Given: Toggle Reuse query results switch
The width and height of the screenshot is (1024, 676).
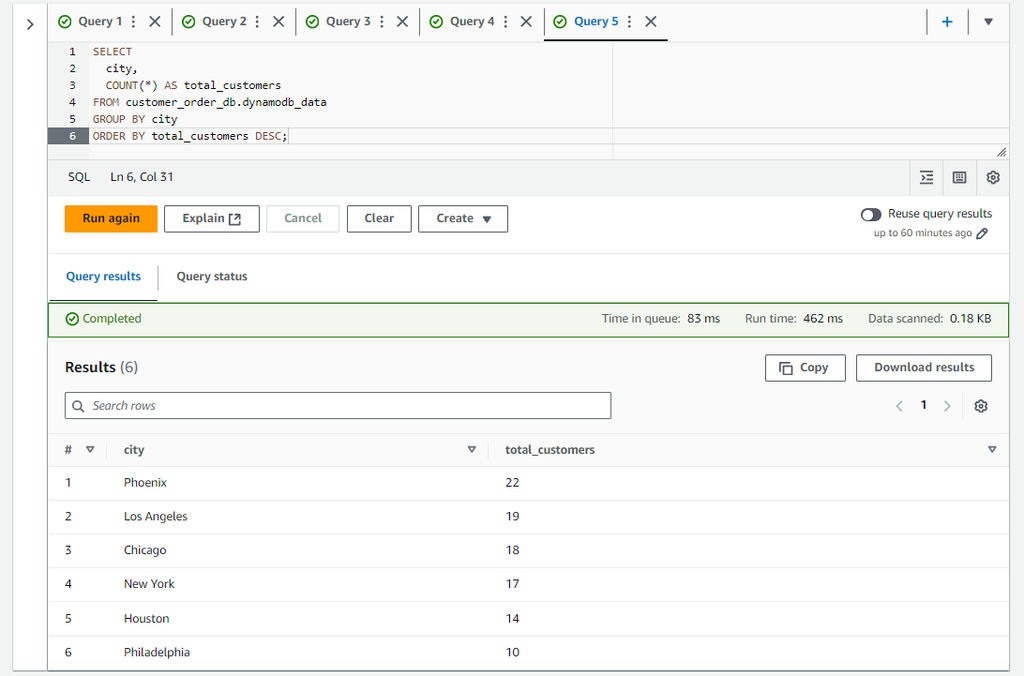Looking at the screenshot, I should point(871,214).
